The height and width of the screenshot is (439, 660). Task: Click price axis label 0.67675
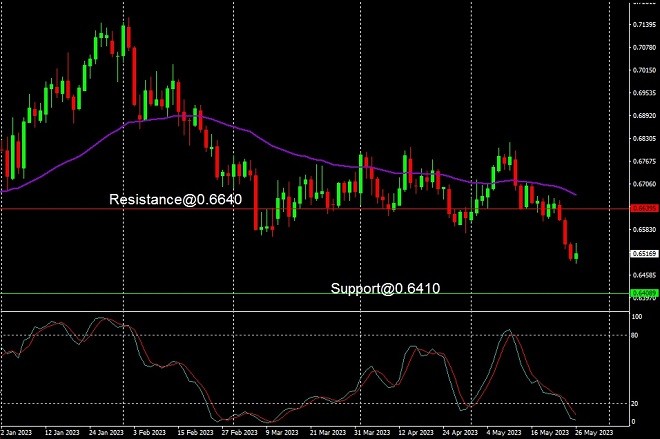click(x=644, y=161)
